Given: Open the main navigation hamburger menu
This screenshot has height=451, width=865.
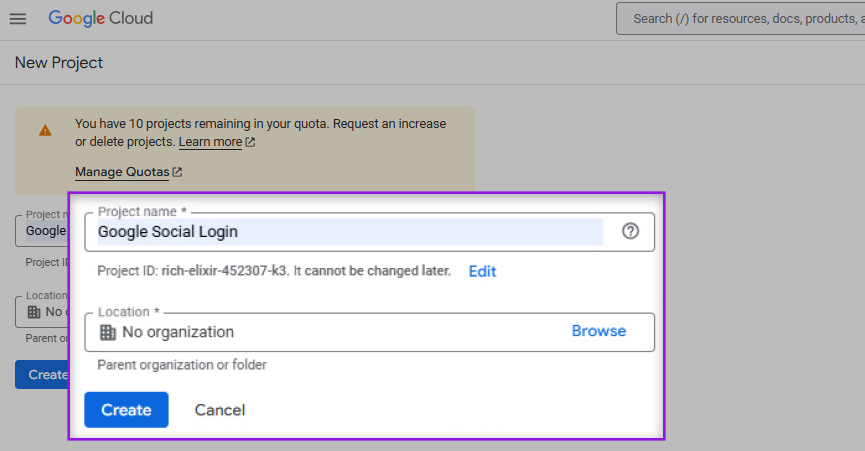Looking at the screenshot, I should coord(17,19).
